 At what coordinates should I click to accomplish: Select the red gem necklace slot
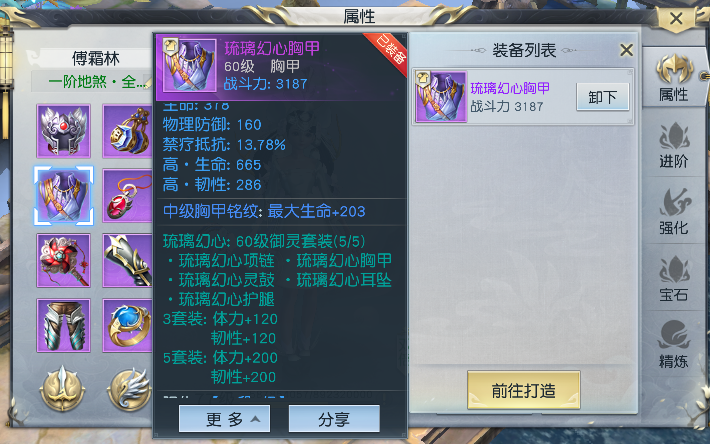128,196
